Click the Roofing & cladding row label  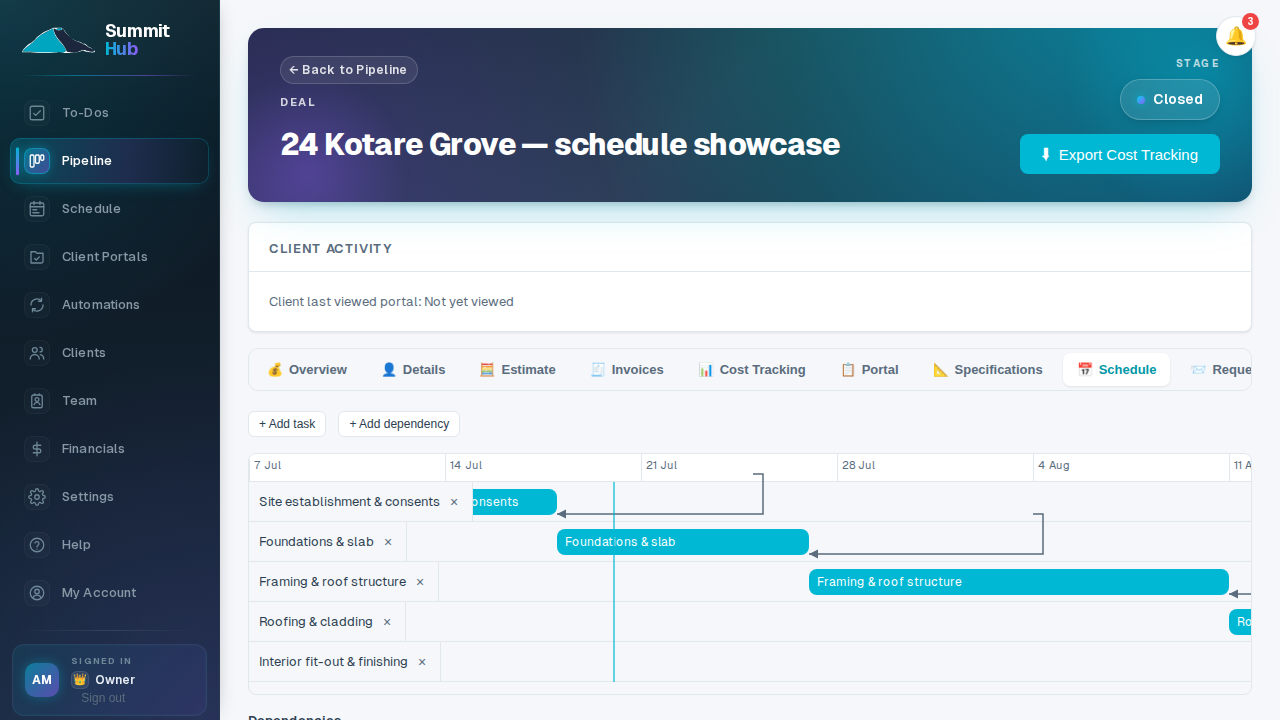pos(316,622)
